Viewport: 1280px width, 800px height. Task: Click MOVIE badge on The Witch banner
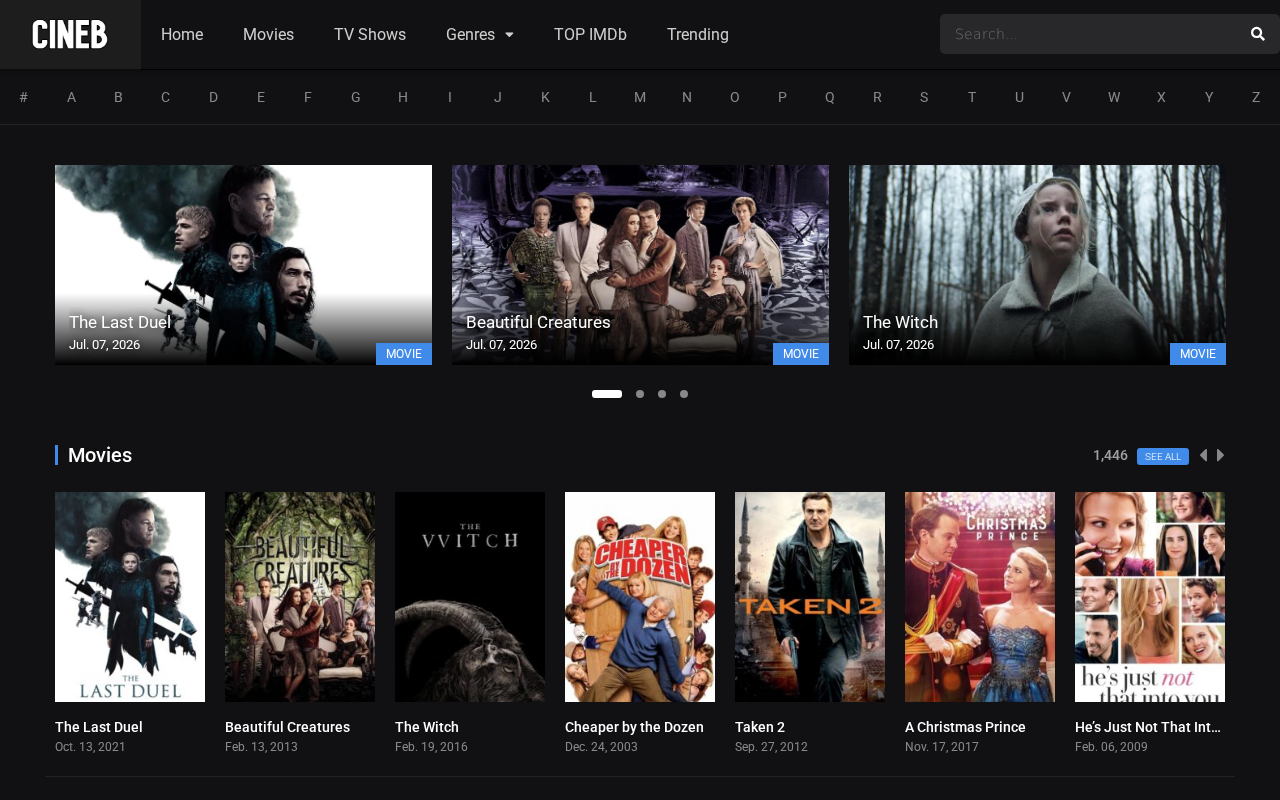[x=1198, y=354]
